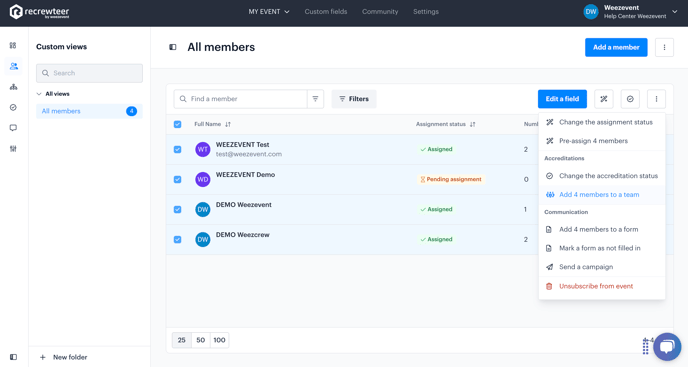Choose Add 4 members to a form
Screen dimensions: 688x367
click(x=602, y=229)
